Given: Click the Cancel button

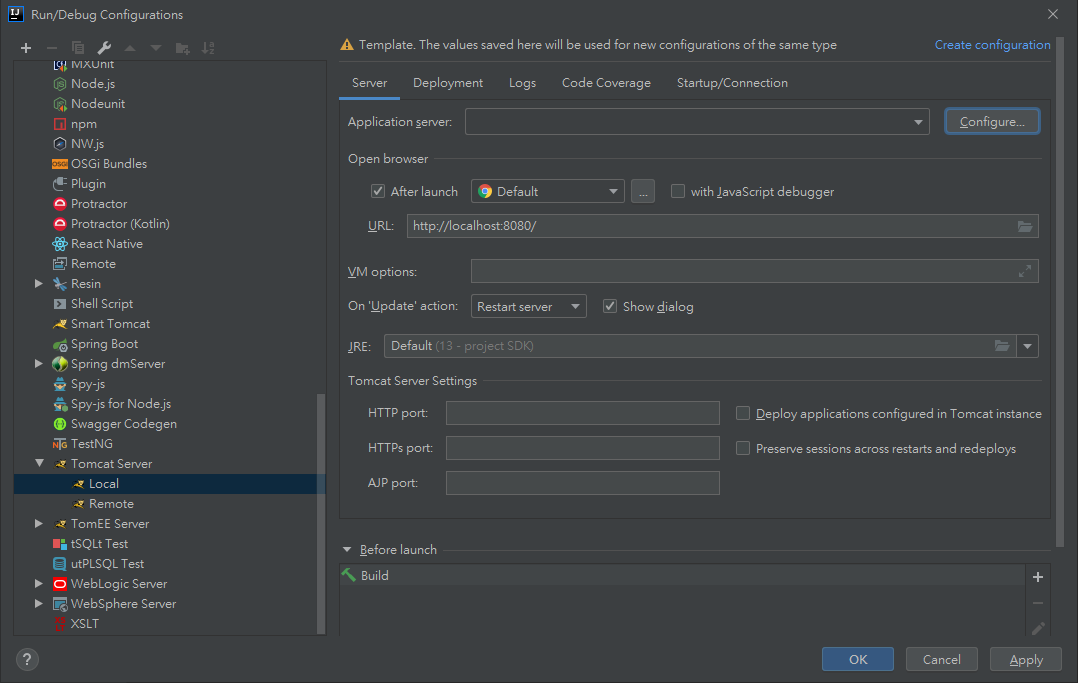Looking at the screenshot, I should [941, 659].
